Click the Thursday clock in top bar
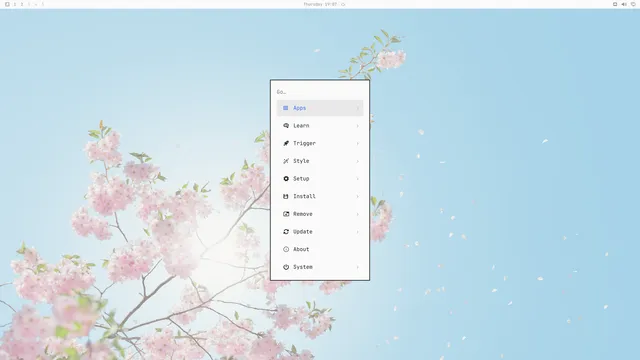 [x=320, y=4]
